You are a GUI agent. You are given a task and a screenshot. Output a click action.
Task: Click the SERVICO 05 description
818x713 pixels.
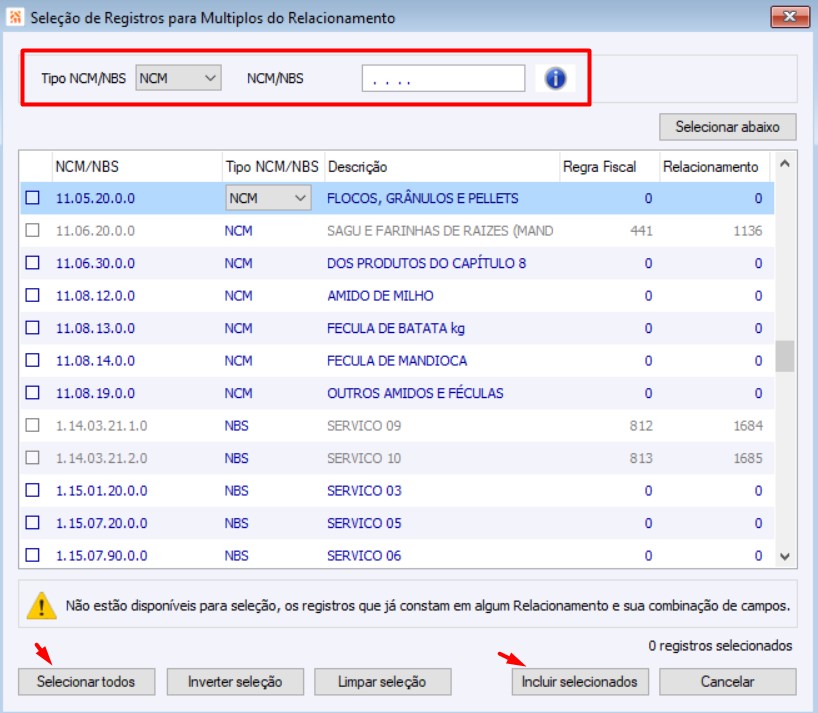(x=364, y=523)
